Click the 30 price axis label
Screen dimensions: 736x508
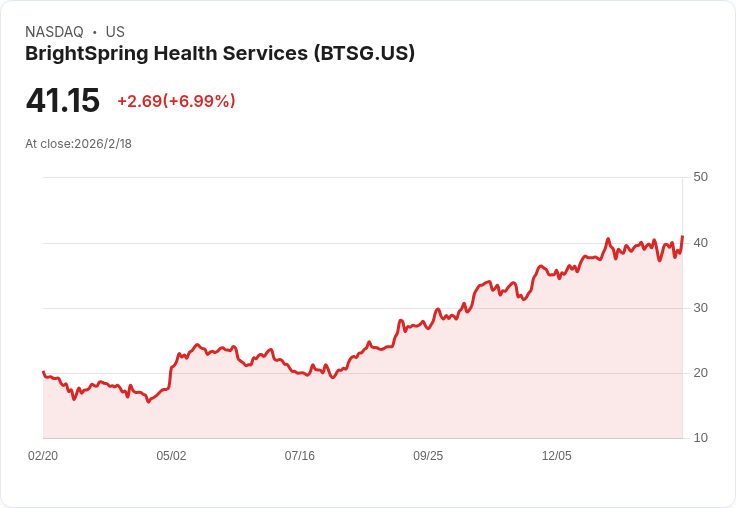coord(700,308)
